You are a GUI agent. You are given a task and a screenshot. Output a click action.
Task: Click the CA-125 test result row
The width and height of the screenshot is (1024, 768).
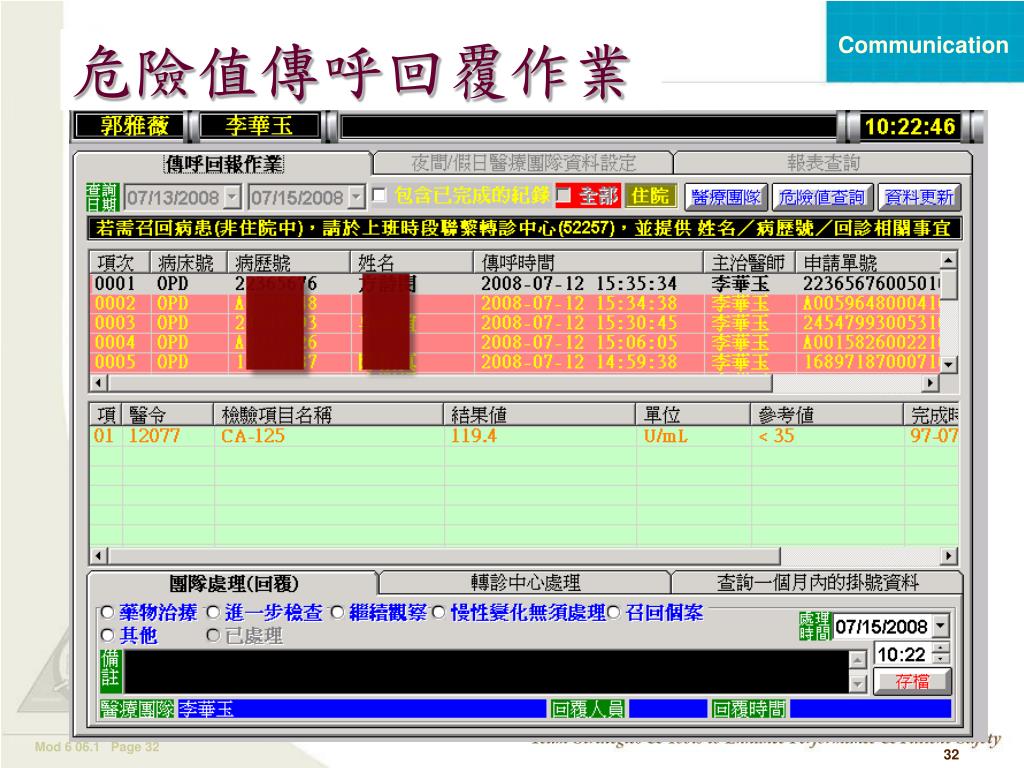(x=524, y=436)
